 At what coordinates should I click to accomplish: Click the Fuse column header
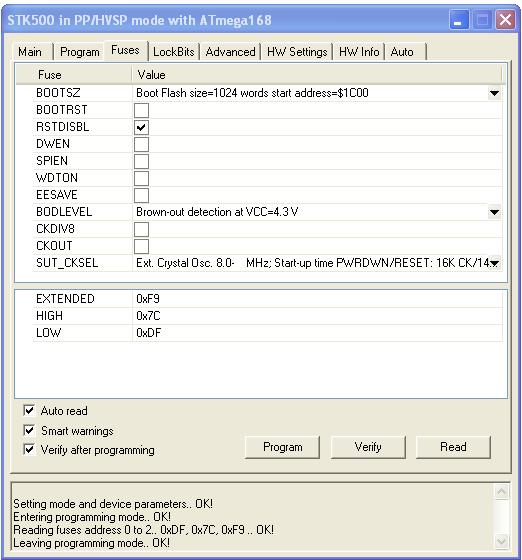tap(74, 75)
